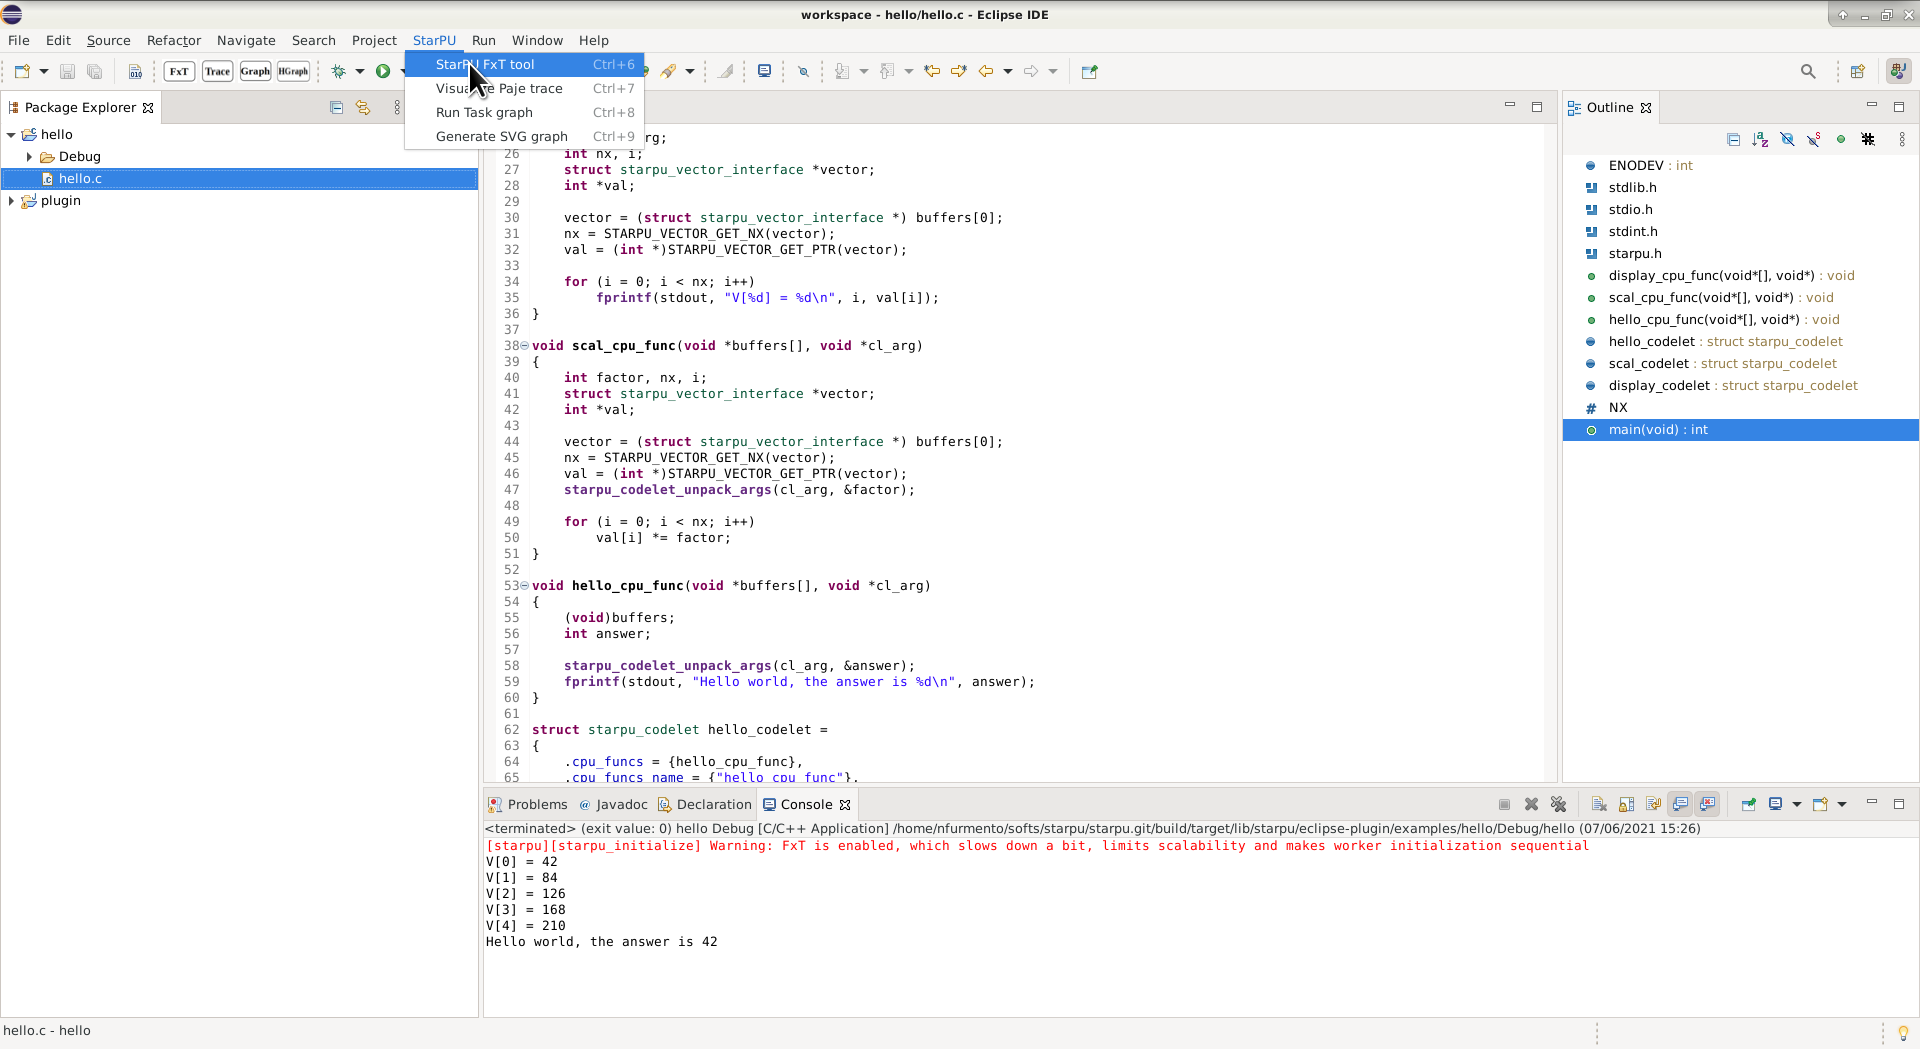Toggle Hide Inactive Elements in Outline
Viewport: 1920px width, 1049px height.
1868,139
